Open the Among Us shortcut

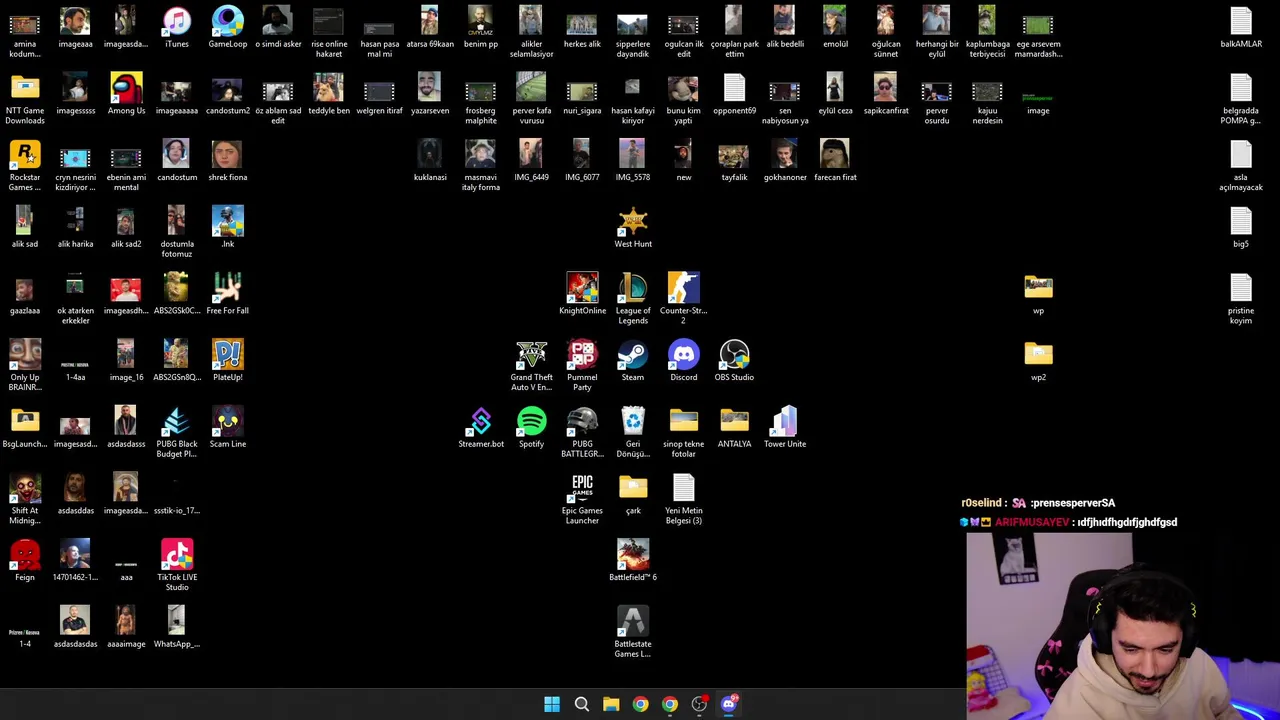click(x=126, y=95)
